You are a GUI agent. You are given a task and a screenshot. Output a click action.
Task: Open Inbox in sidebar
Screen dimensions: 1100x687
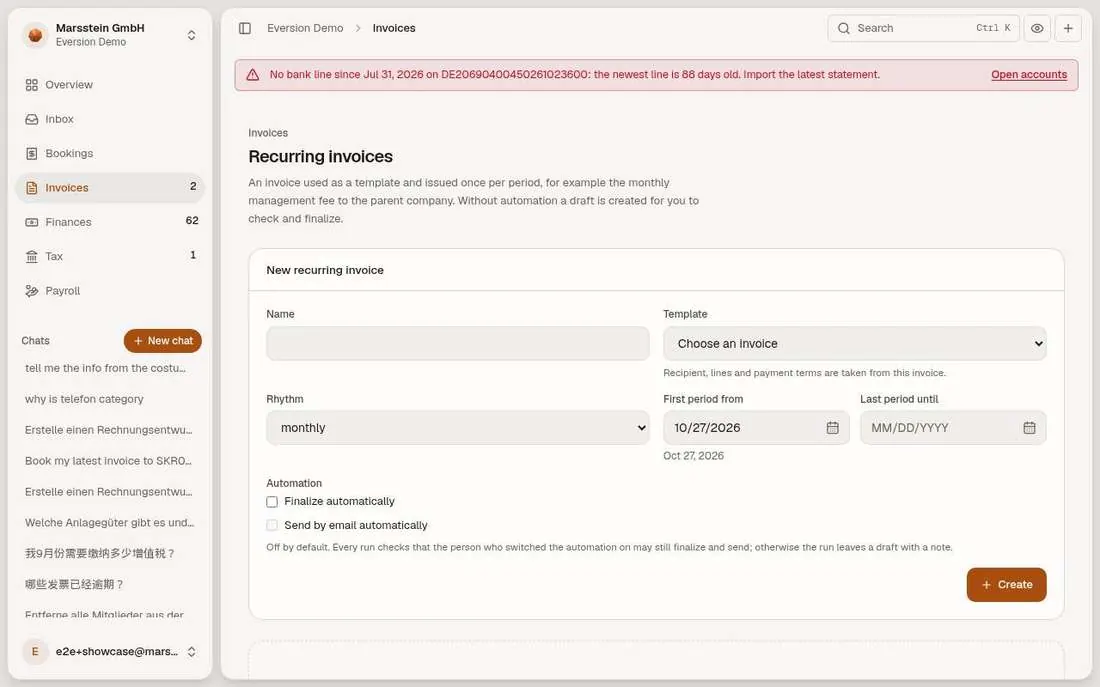(x=110, y=119)
